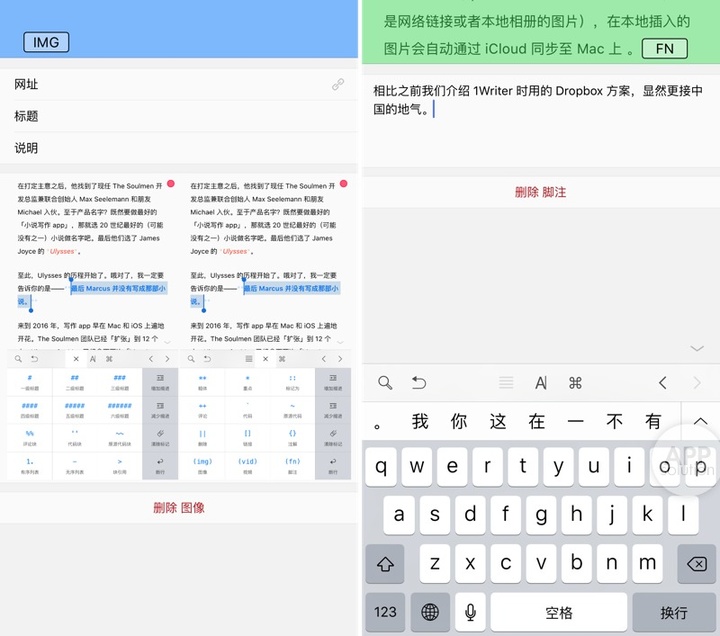Toggle the shift key on keyboard

(x=385, y=564)
